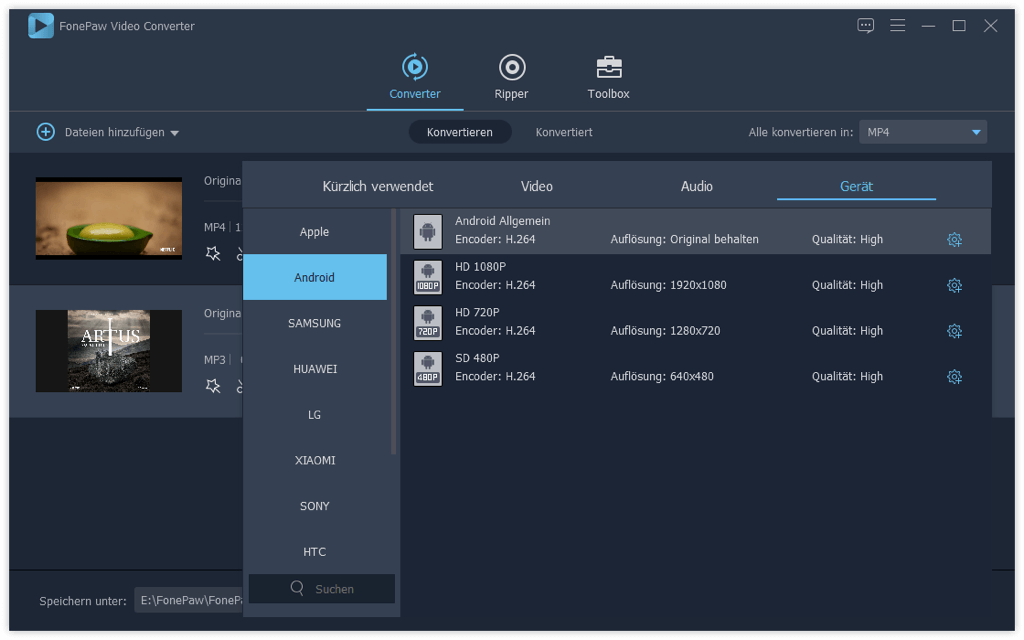The width and height of the screenshot is (1024, 640).
Task: Click the Android Allgemein profile name
Action: [502, 221]
